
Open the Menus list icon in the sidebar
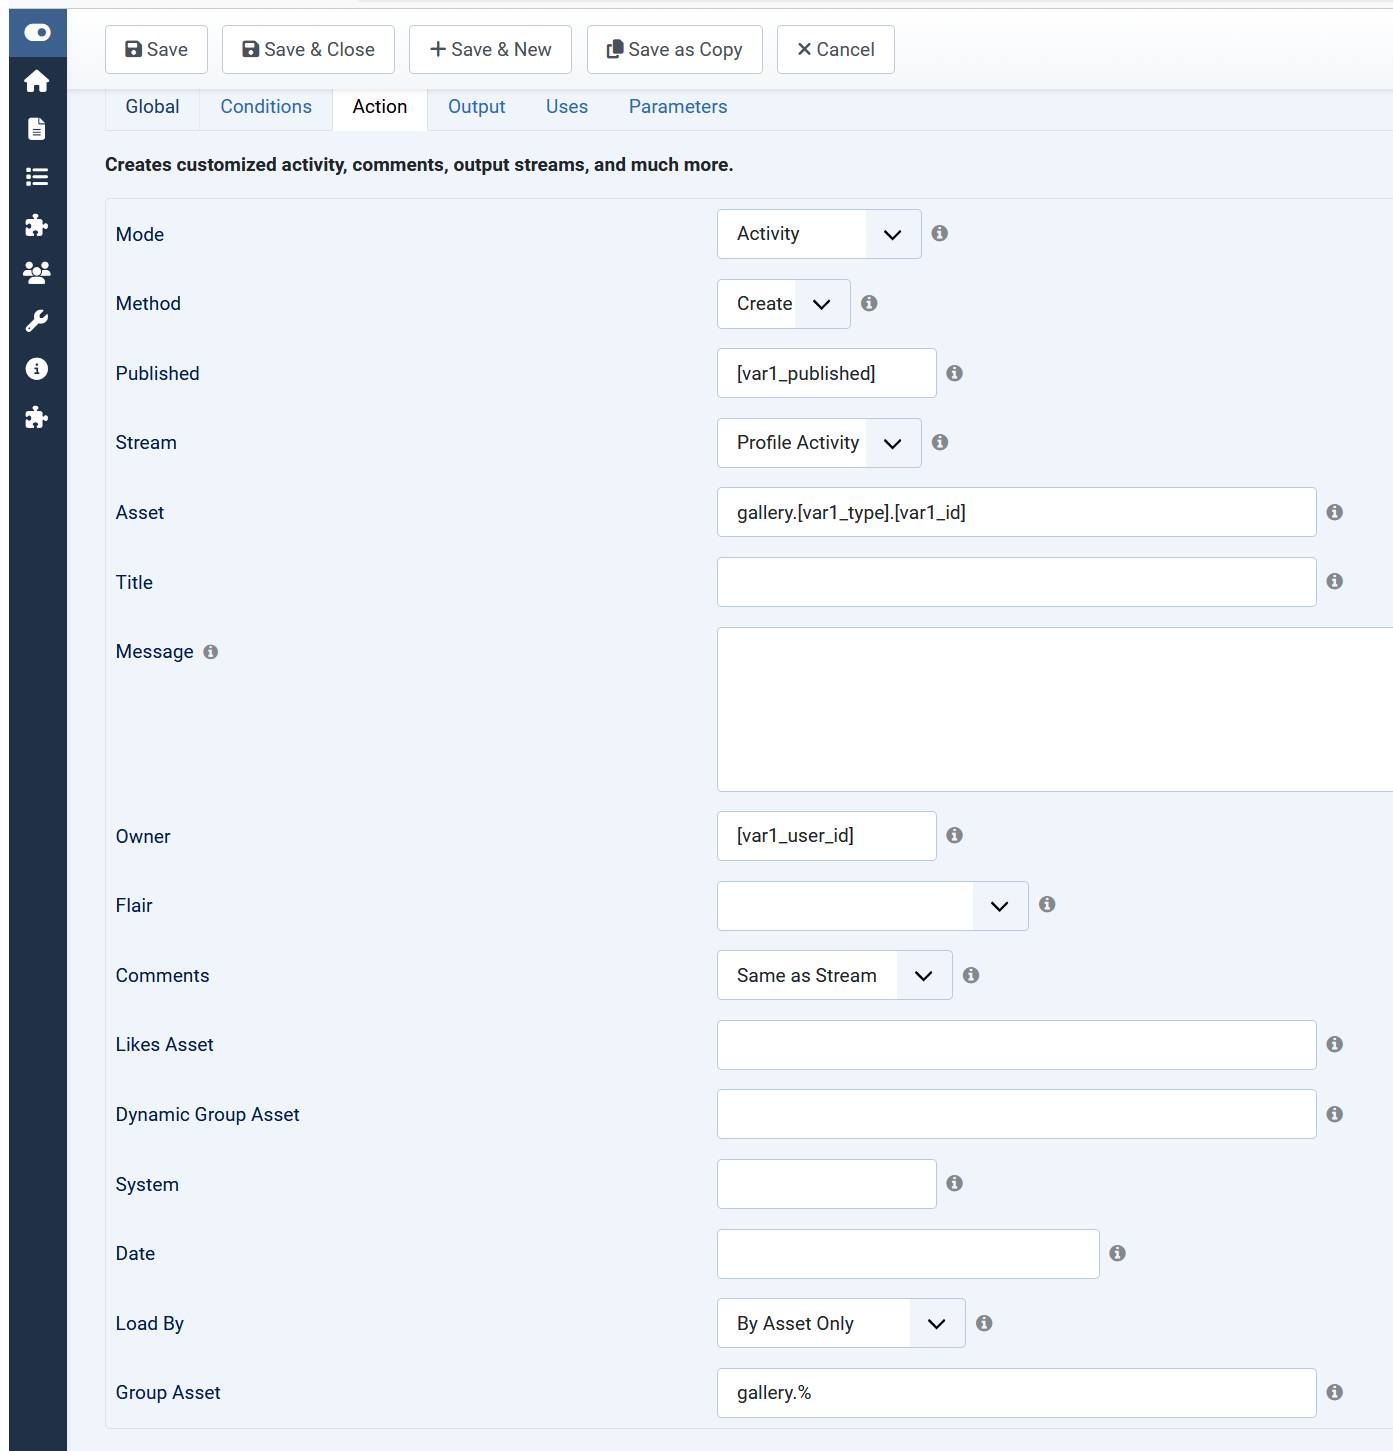[x=37, y=177]
